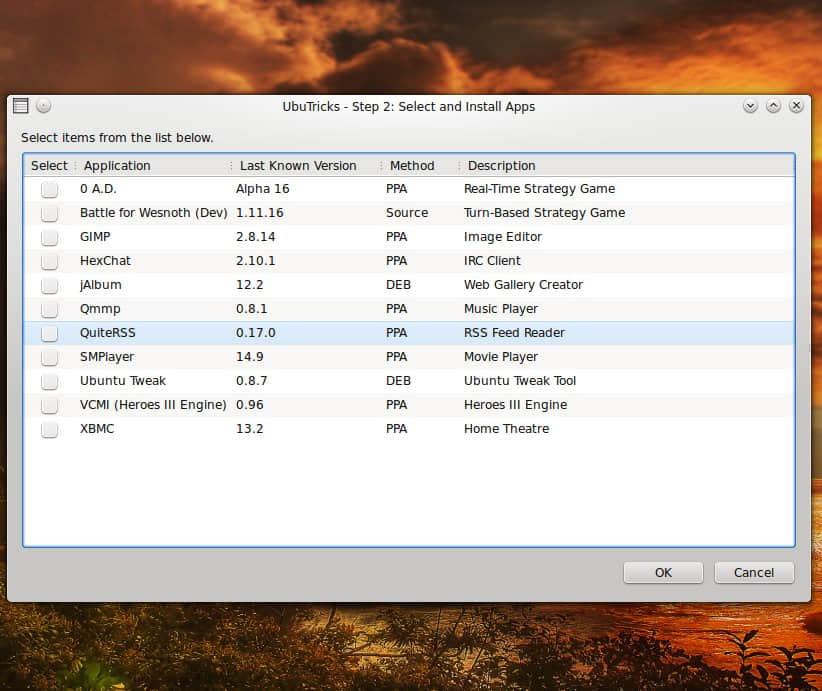Toggle the Qmmp checkbox

click(x=49, y=309)
